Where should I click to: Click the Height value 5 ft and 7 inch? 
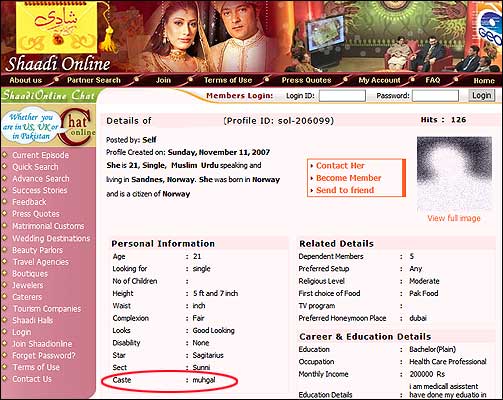(215, 293)
